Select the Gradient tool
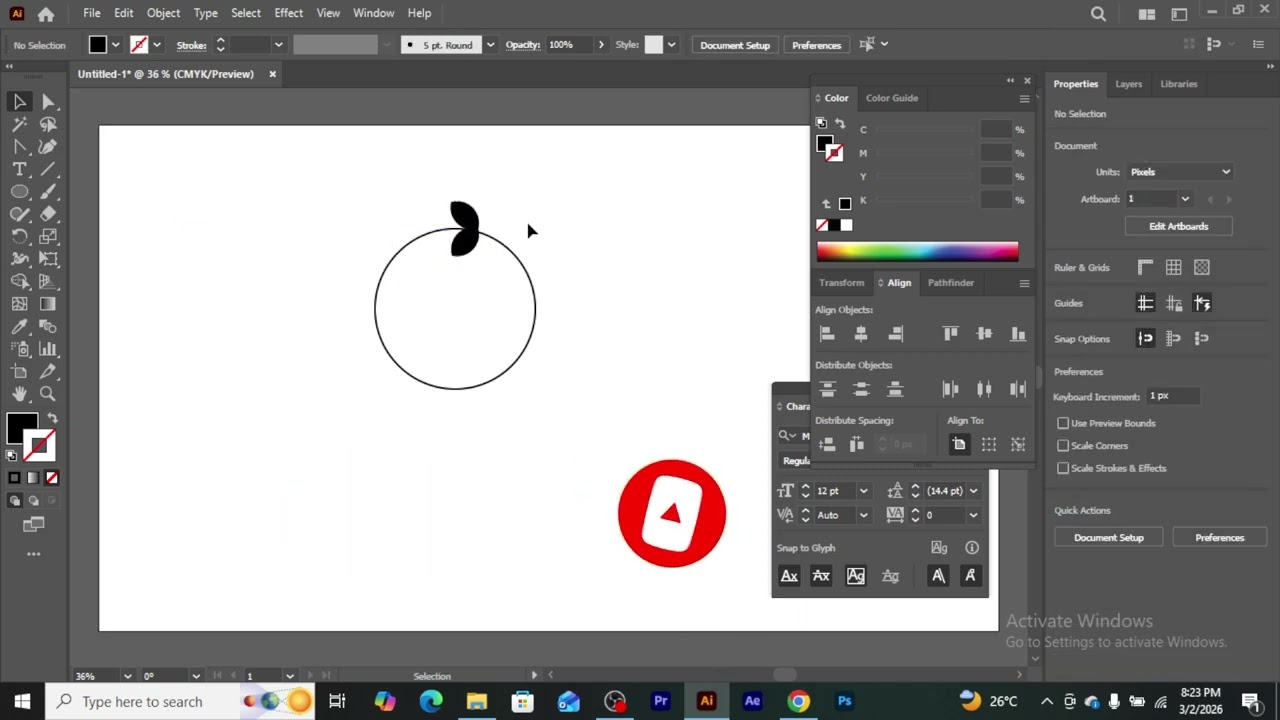The height and width of the screenshot is (720, 1280). point(48,304)
